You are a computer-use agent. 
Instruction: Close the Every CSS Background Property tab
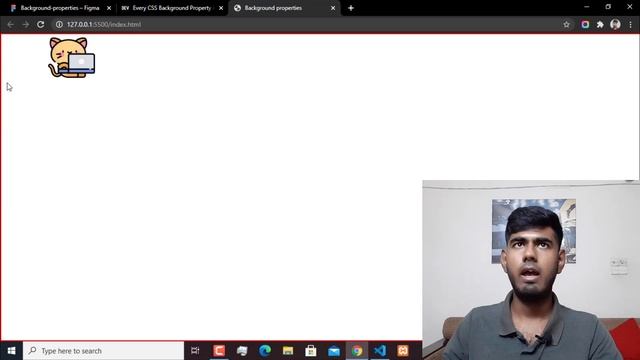(x=221, y=8)
